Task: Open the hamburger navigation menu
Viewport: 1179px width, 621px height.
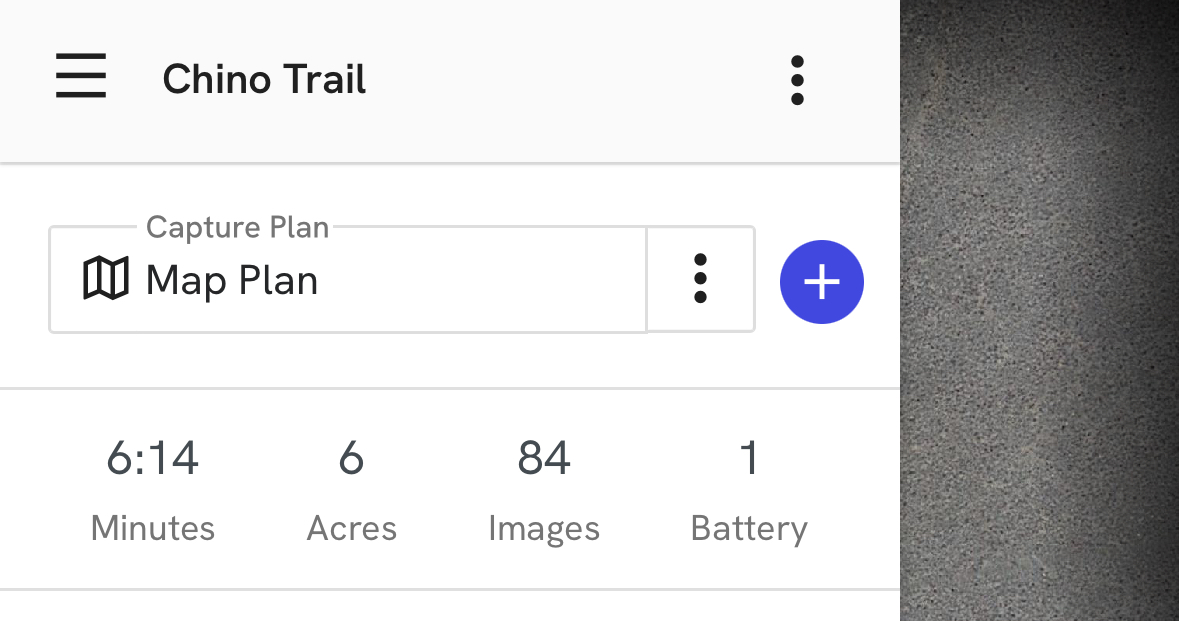Action: click(x=81, y=78)
